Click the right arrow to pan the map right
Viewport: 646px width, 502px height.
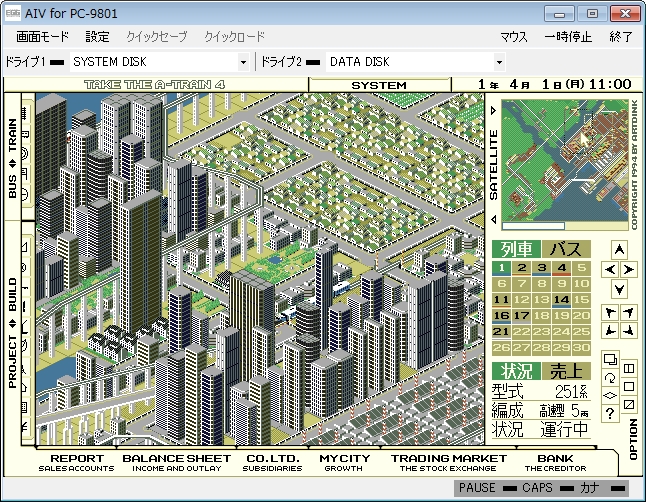tap(628, 270)
